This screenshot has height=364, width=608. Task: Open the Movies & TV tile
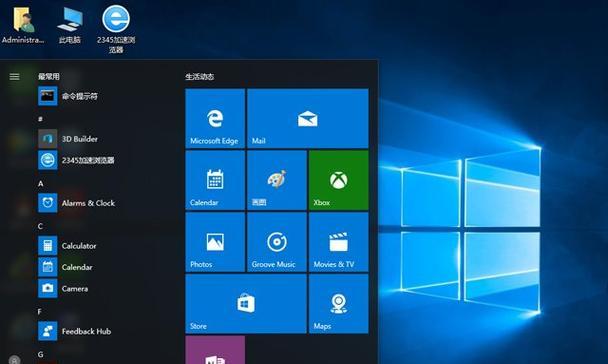[x=339, y=242]
